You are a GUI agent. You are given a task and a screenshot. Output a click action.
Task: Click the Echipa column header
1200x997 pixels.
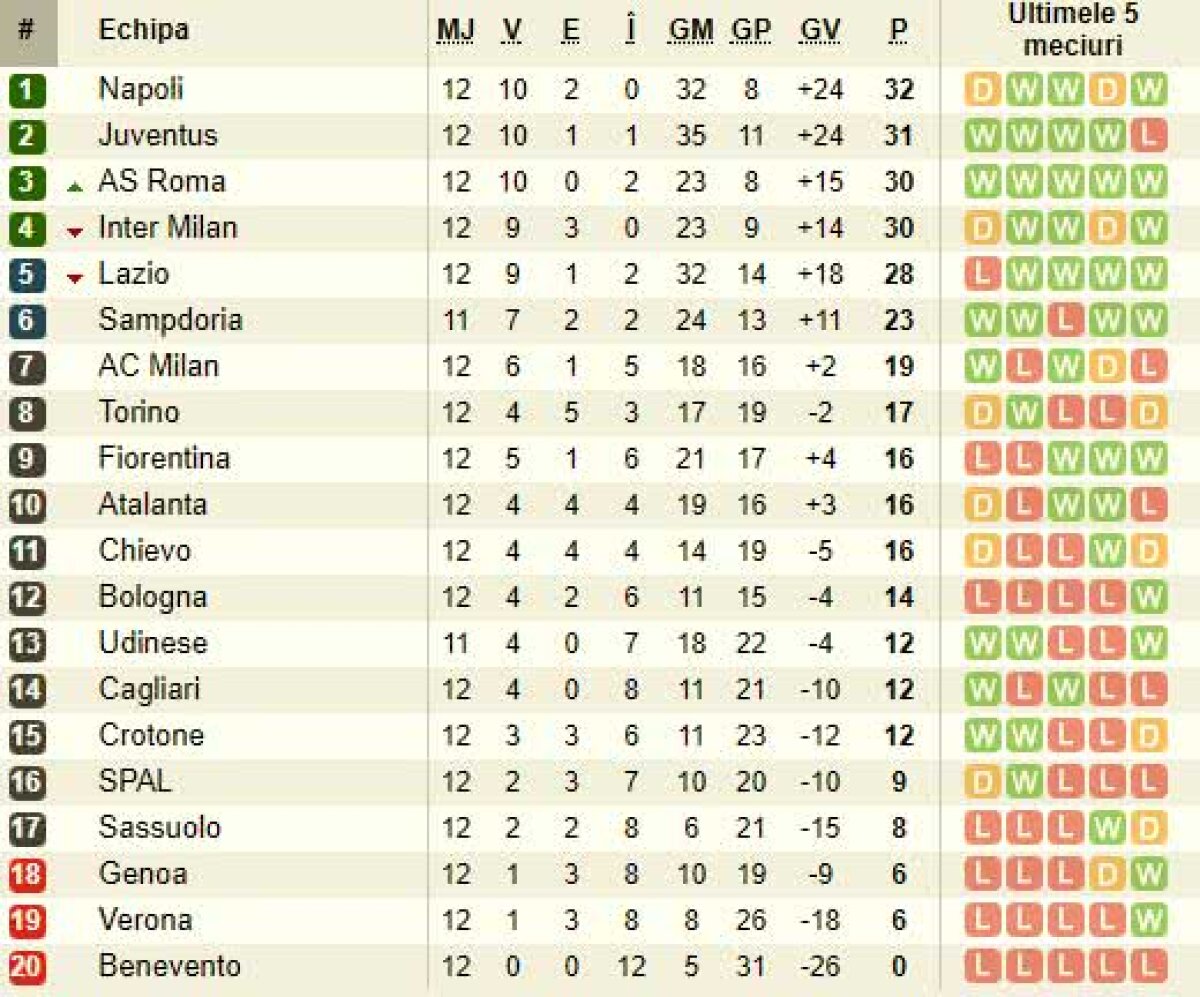143,30
